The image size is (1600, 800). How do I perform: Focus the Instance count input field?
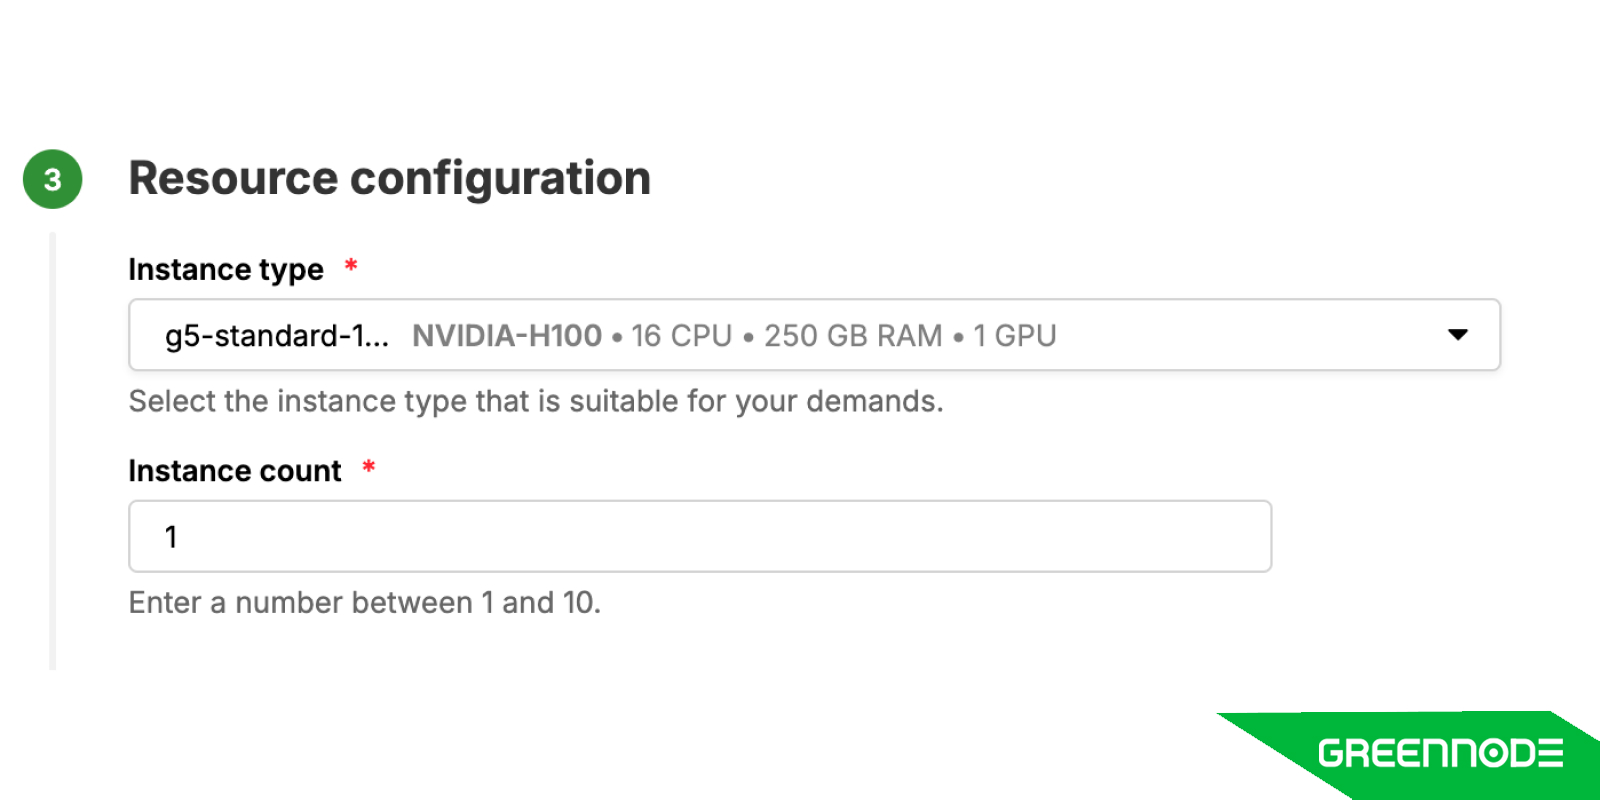(x=700, y=536)
